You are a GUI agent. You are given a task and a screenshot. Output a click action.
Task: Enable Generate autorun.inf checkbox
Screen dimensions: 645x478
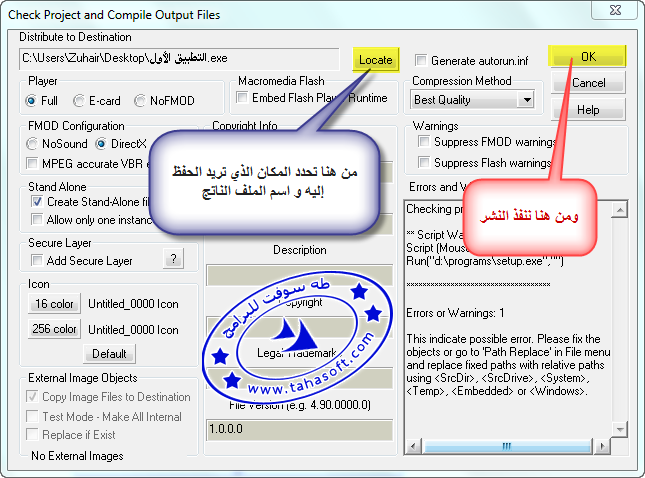(421, 60)
